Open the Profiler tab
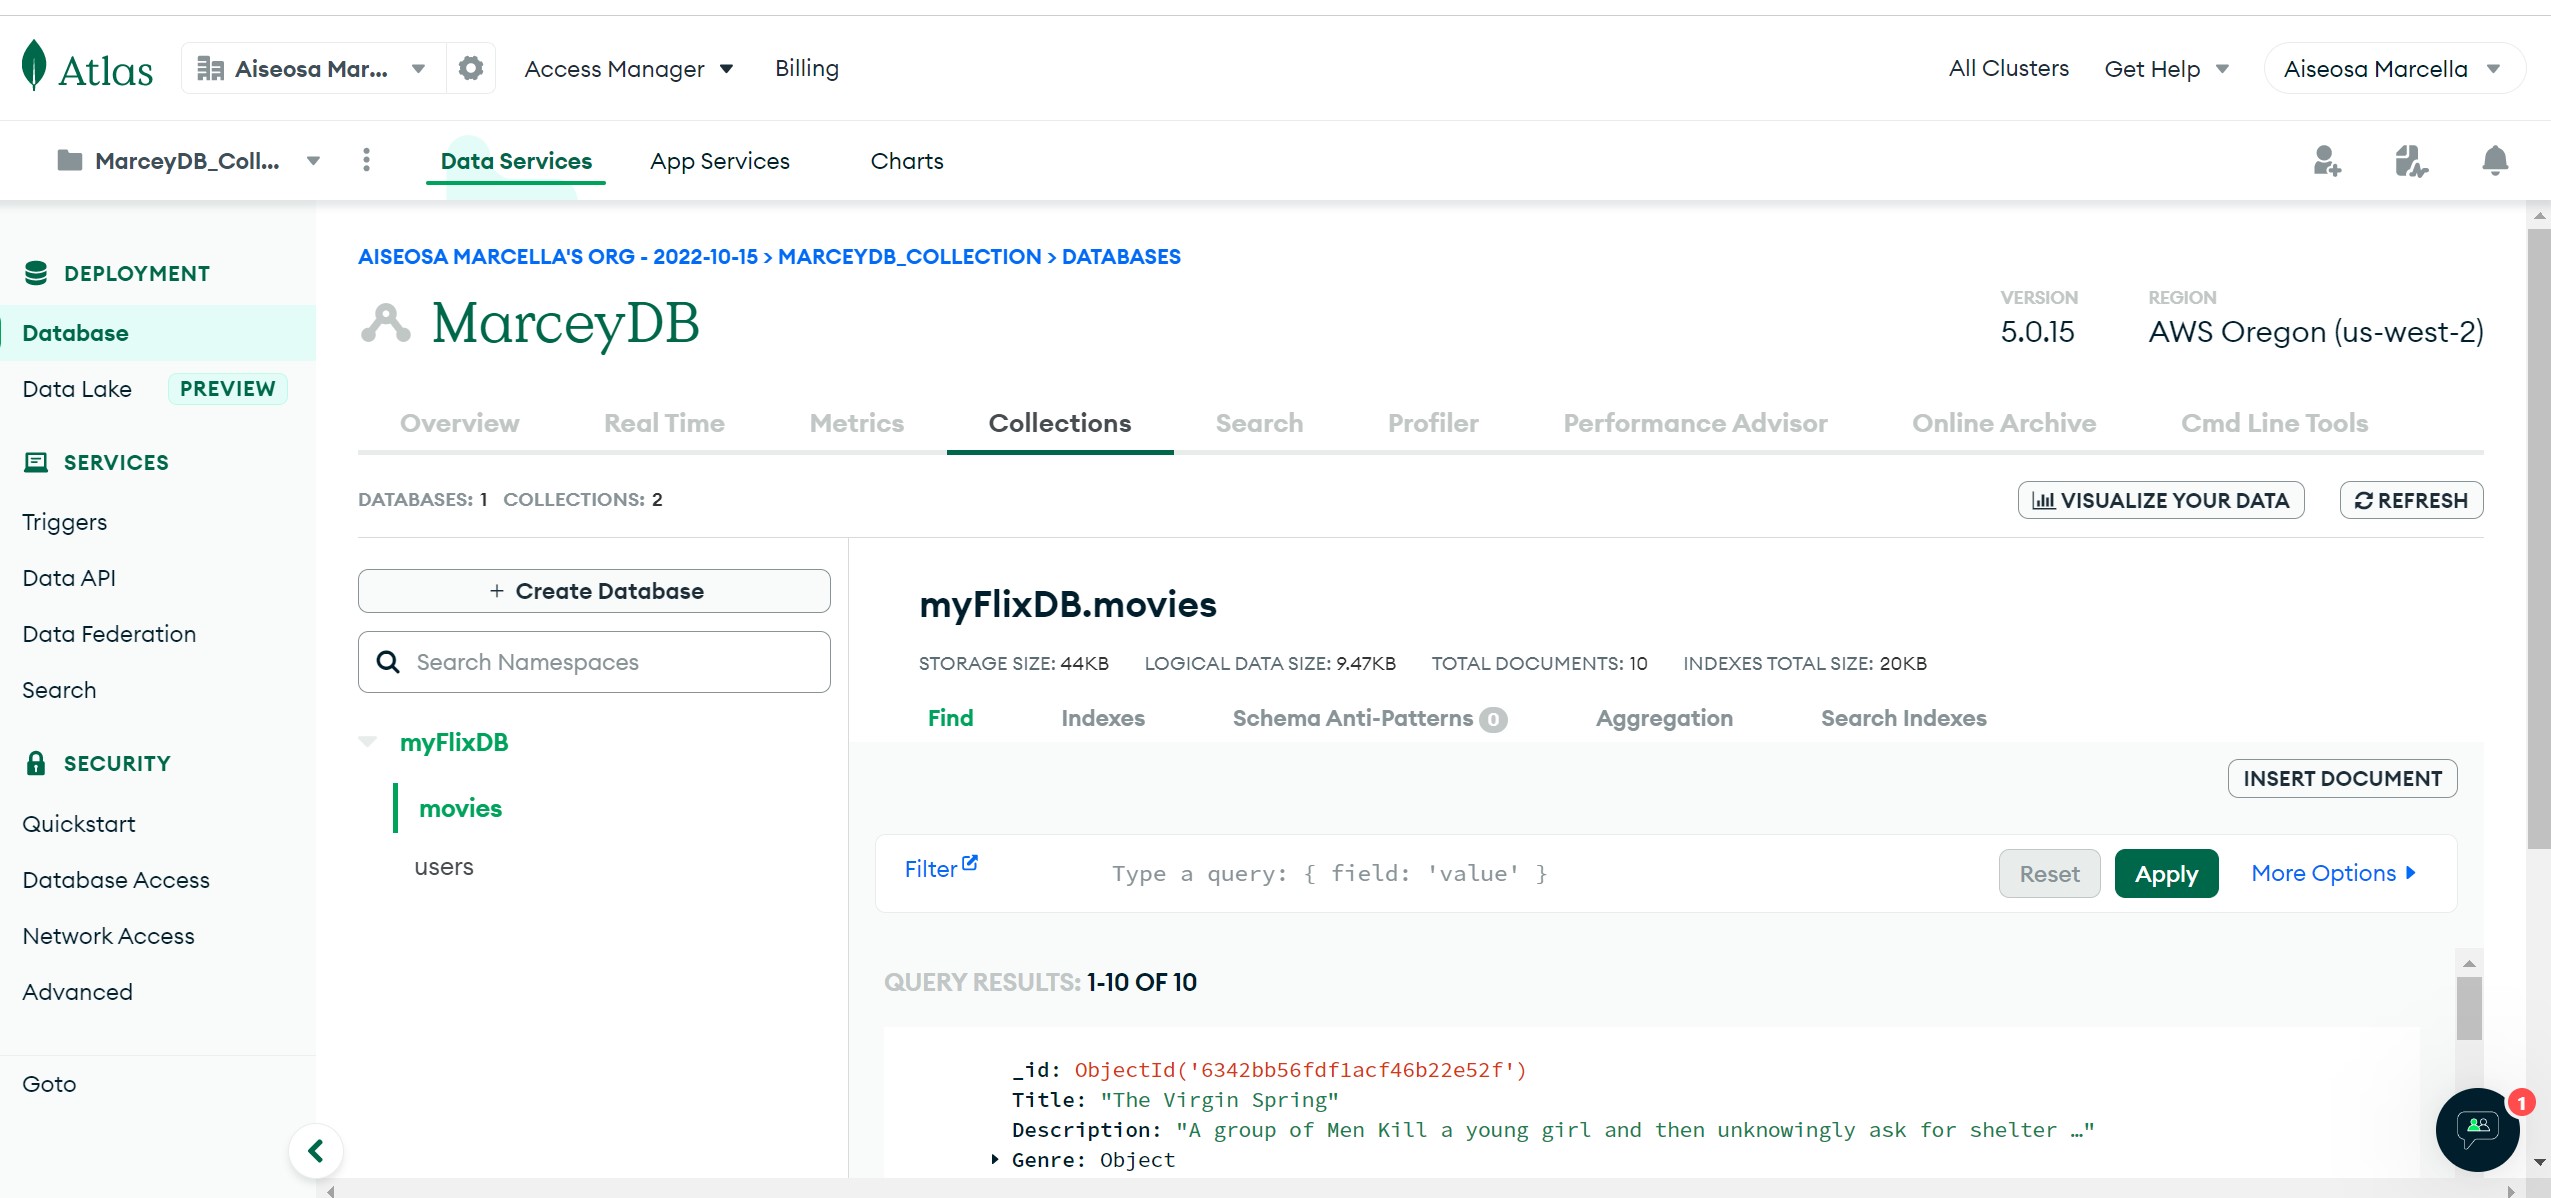This screenshot has height=1198, width=2551. point(1433,423)
